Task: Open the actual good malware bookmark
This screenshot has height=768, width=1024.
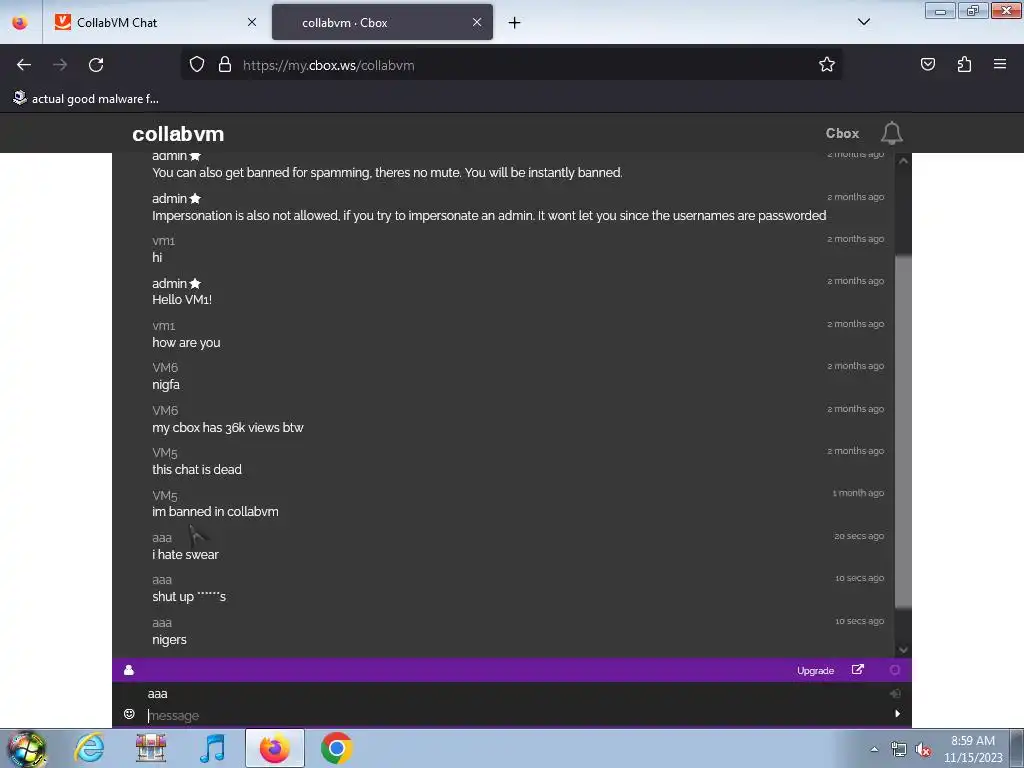Action: coord(86,99)
